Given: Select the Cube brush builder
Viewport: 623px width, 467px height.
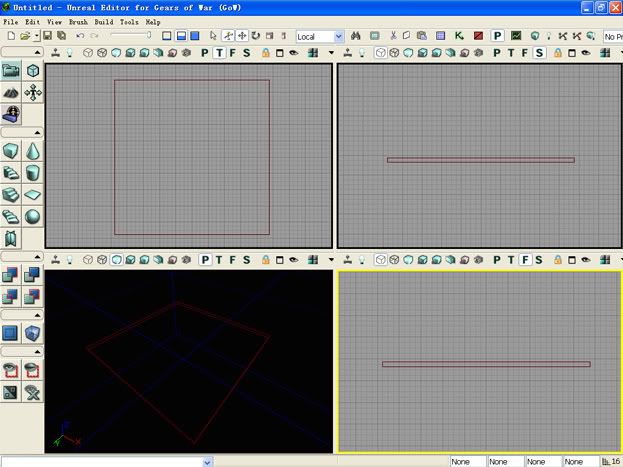Looking at the screenshot, I should point(11,151).
